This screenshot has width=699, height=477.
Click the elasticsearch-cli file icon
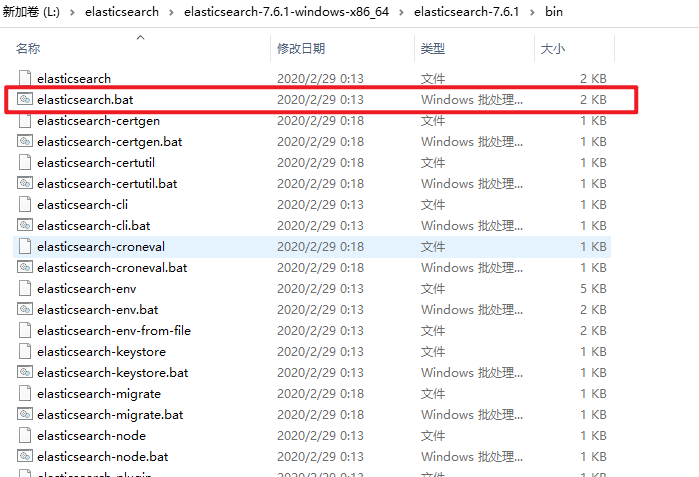coord(25,204)
